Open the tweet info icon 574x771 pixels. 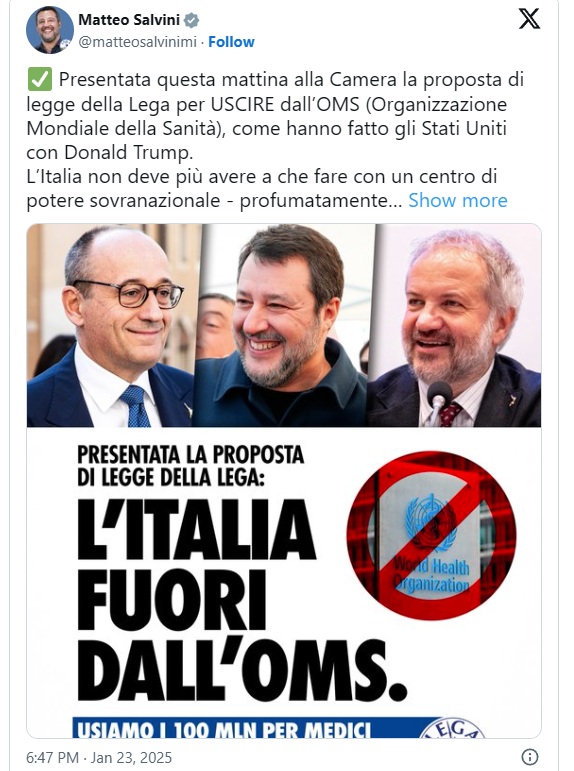point(529,756)
